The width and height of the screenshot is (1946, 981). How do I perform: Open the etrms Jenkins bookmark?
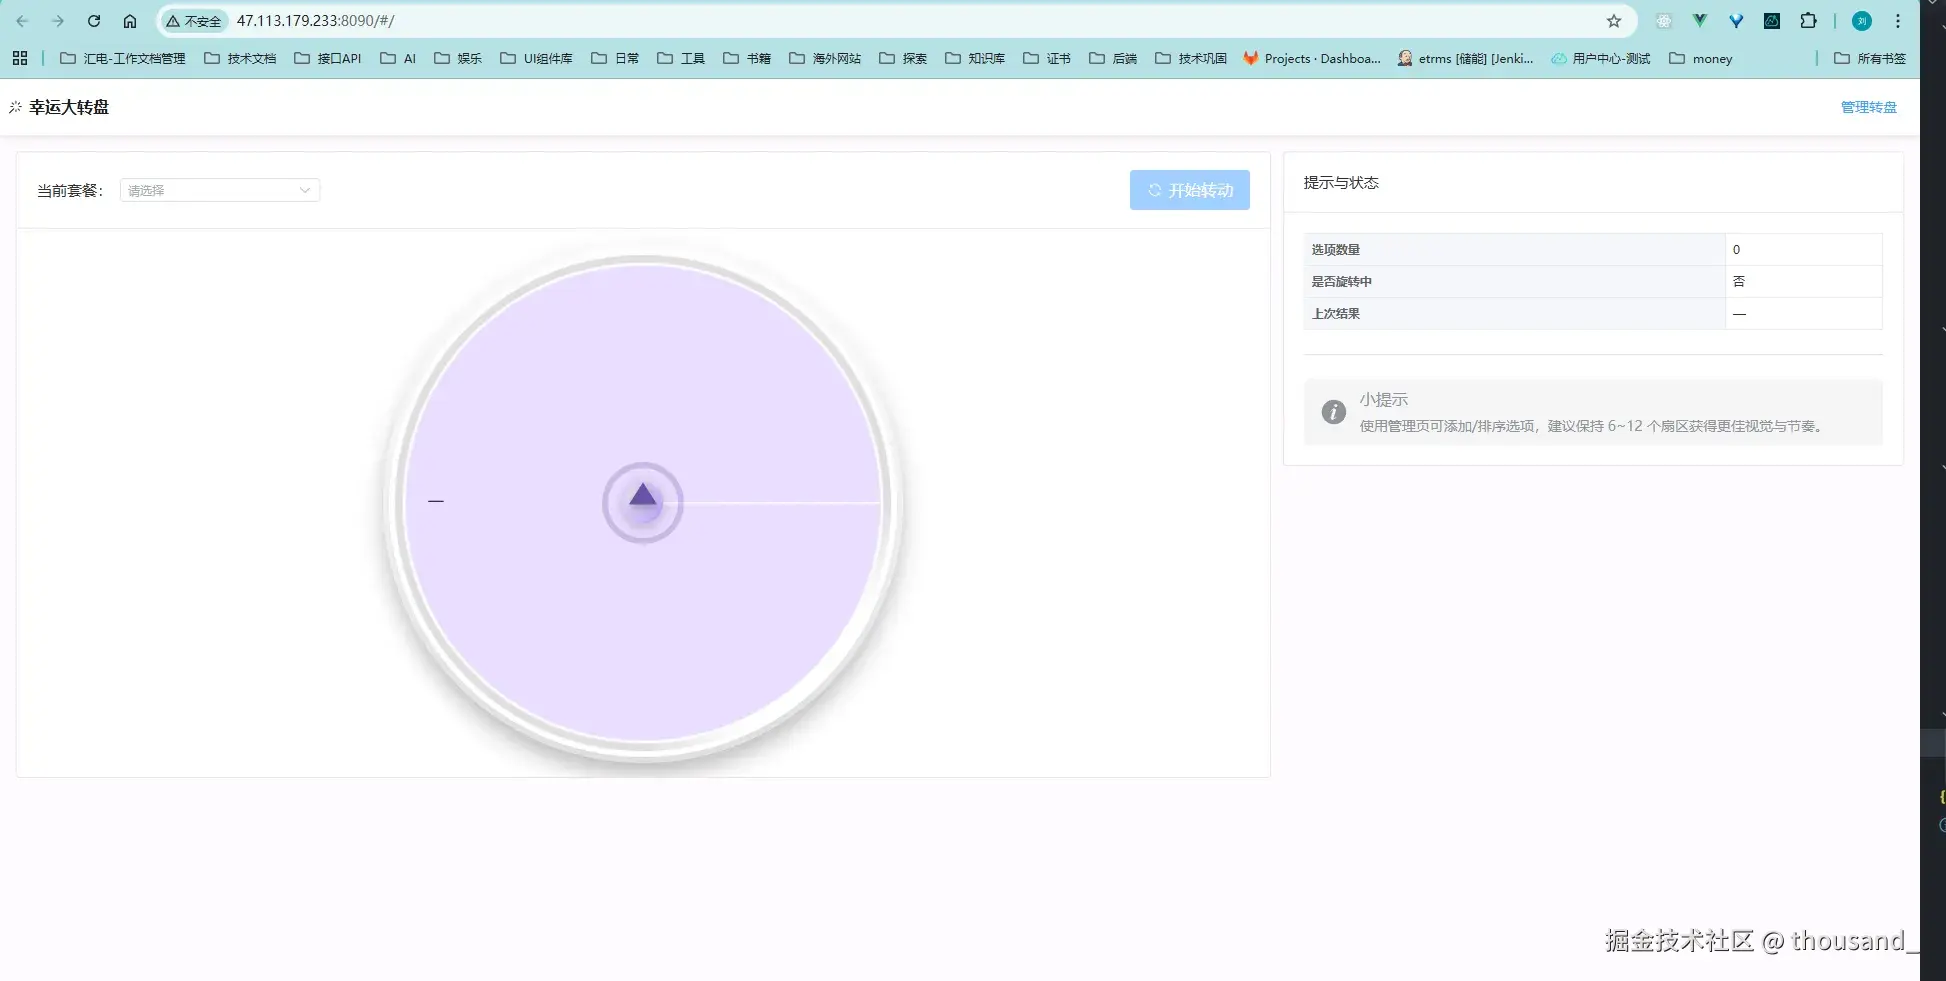coord(1466,59)
